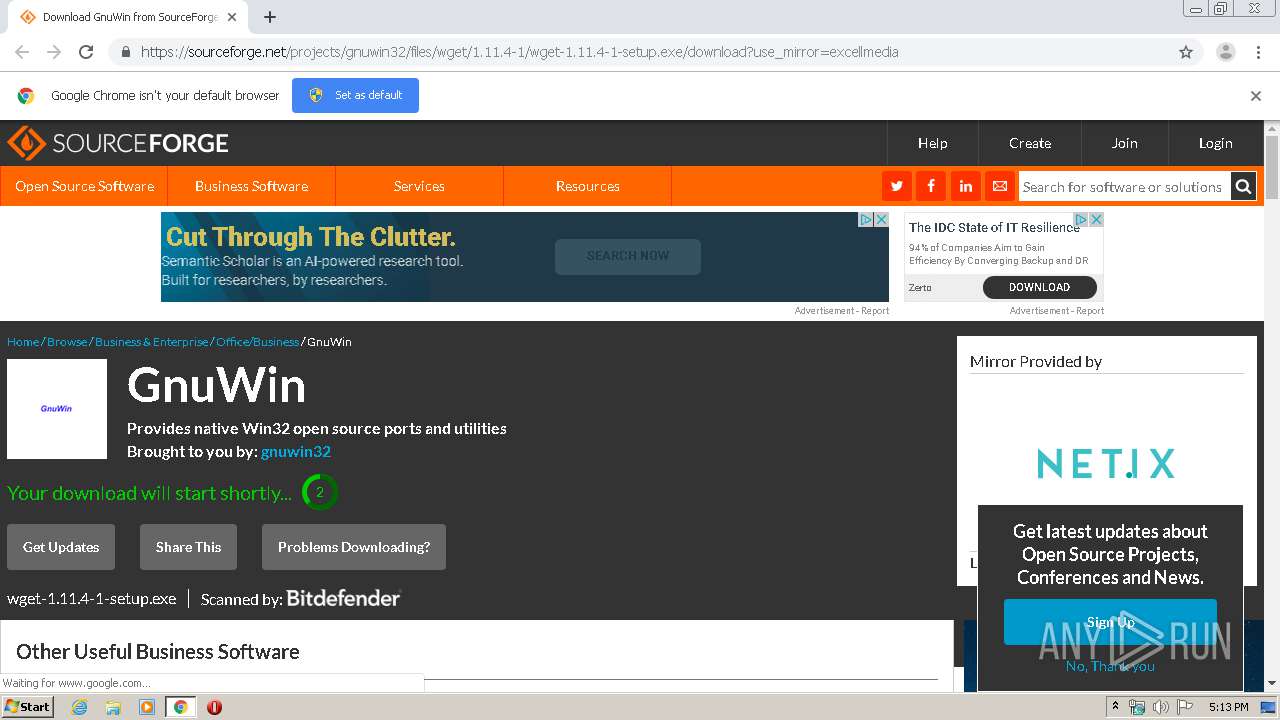This screenshot has width=1280, height=720.
Task: Open the Chrome three-dot menu
Action: click(x=1258, y=52)
